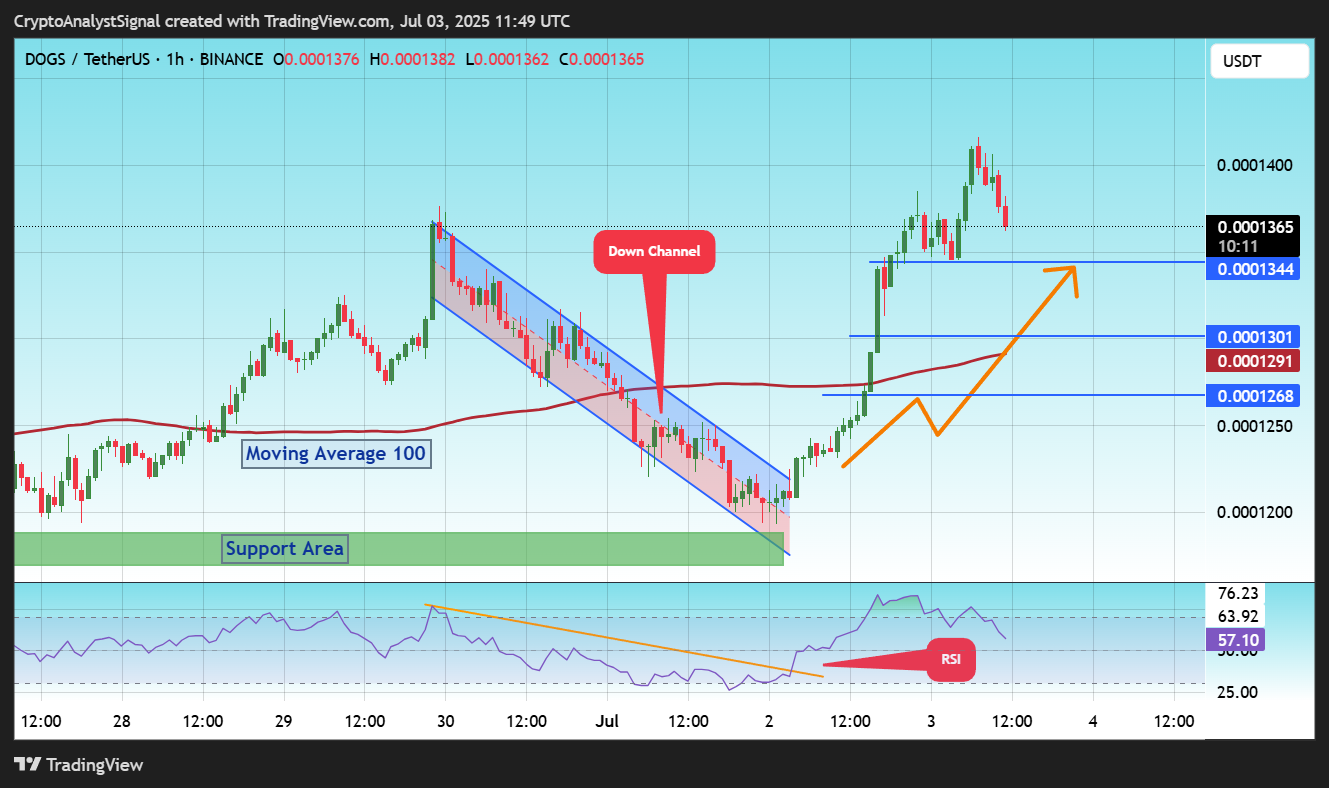Image resolution: width=1329 pixels, height=788 pixels.
Task: Click the RSI 76.23 axis value
Action: click(1238, 593)
